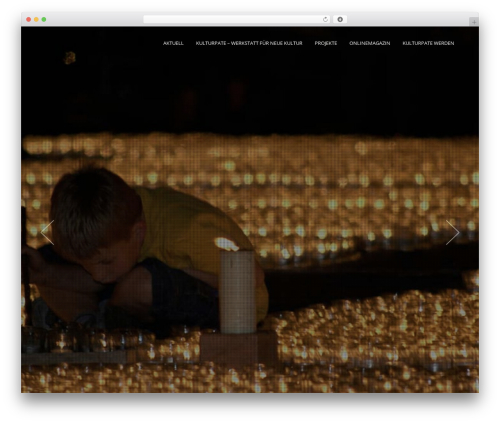Screen dimensions: 500x423
Task: Minimize the window with the yellow button
Action: [x=36, y=19]
